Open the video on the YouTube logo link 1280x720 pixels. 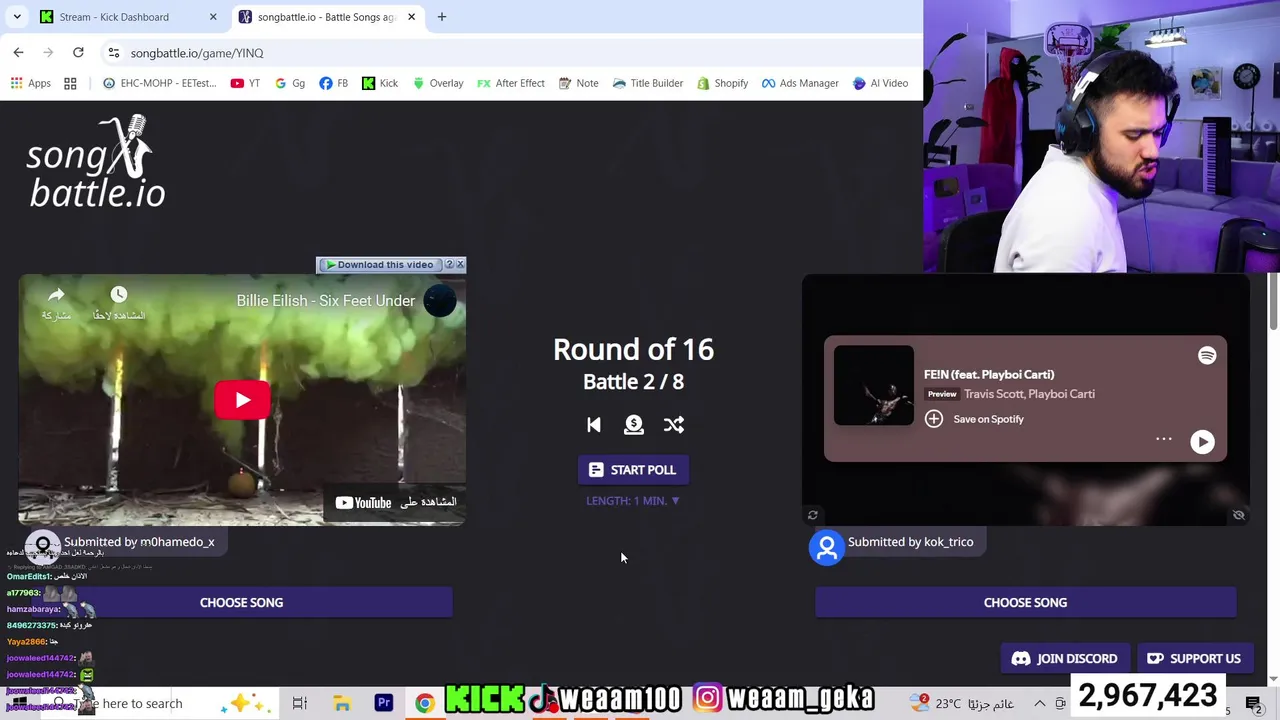tap(396, 502)
